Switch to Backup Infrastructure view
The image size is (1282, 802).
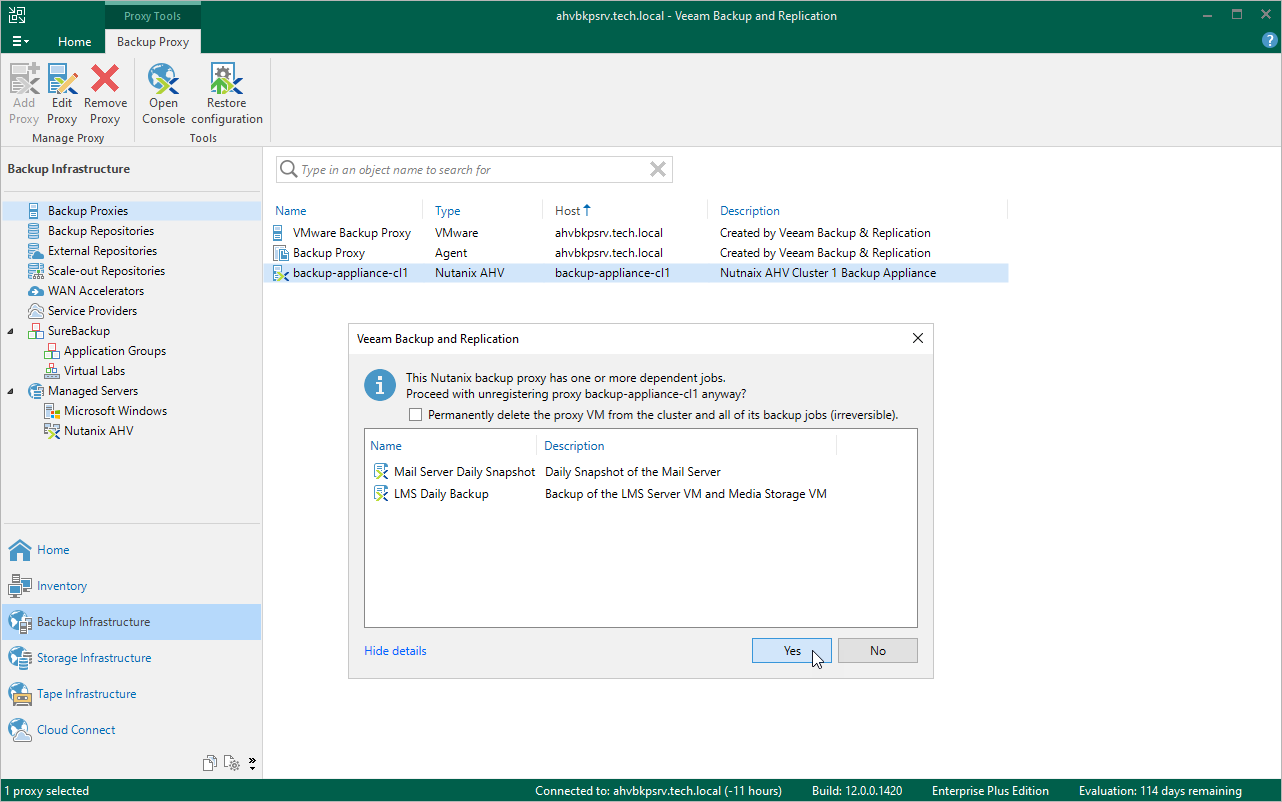coord(131,622)
